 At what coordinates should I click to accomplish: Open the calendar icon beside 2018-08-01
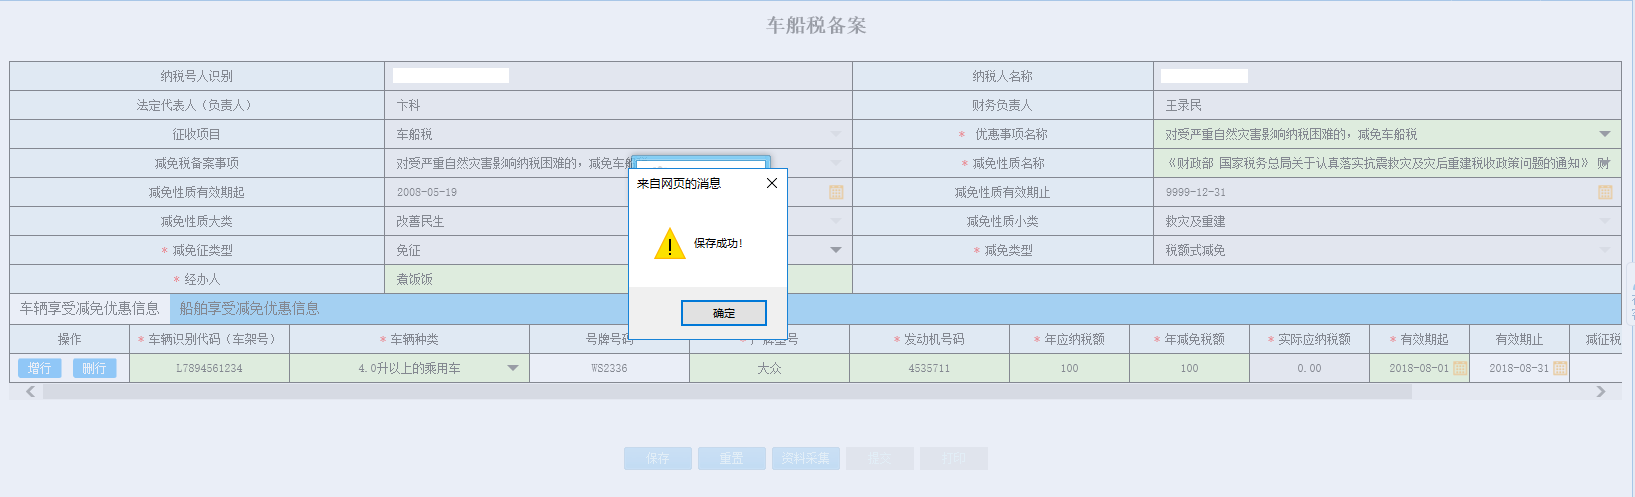coord(1460,368)
